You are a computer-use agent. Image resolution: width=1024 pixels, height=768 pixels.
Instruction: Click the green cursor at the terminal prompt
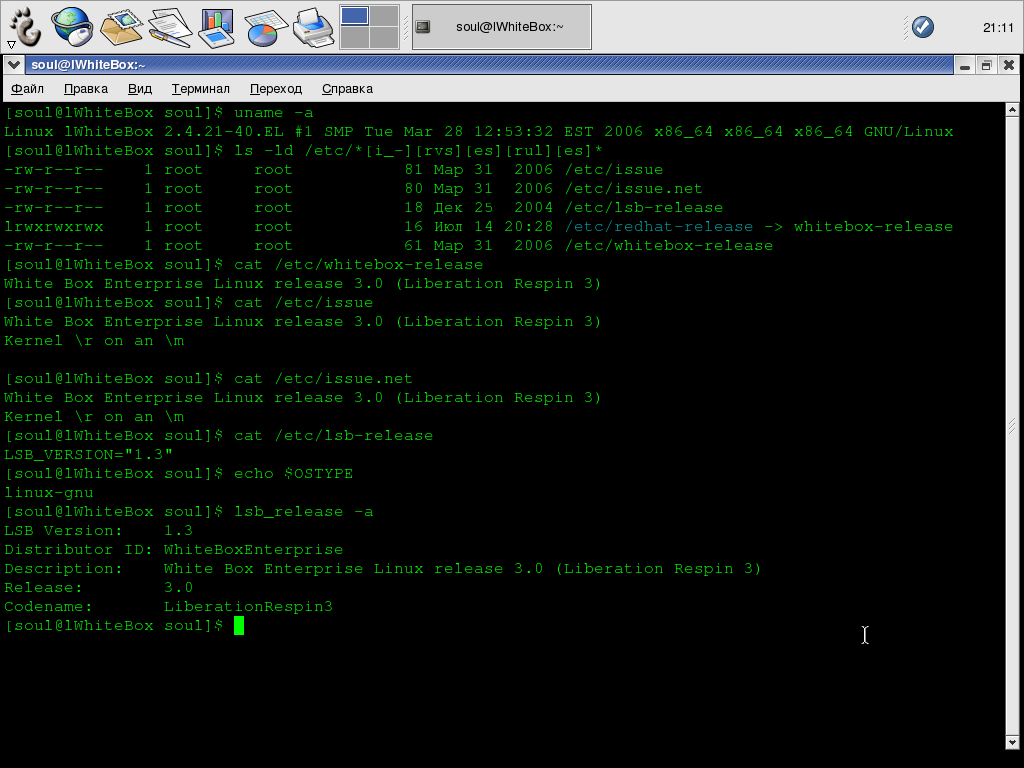[239, 626]
